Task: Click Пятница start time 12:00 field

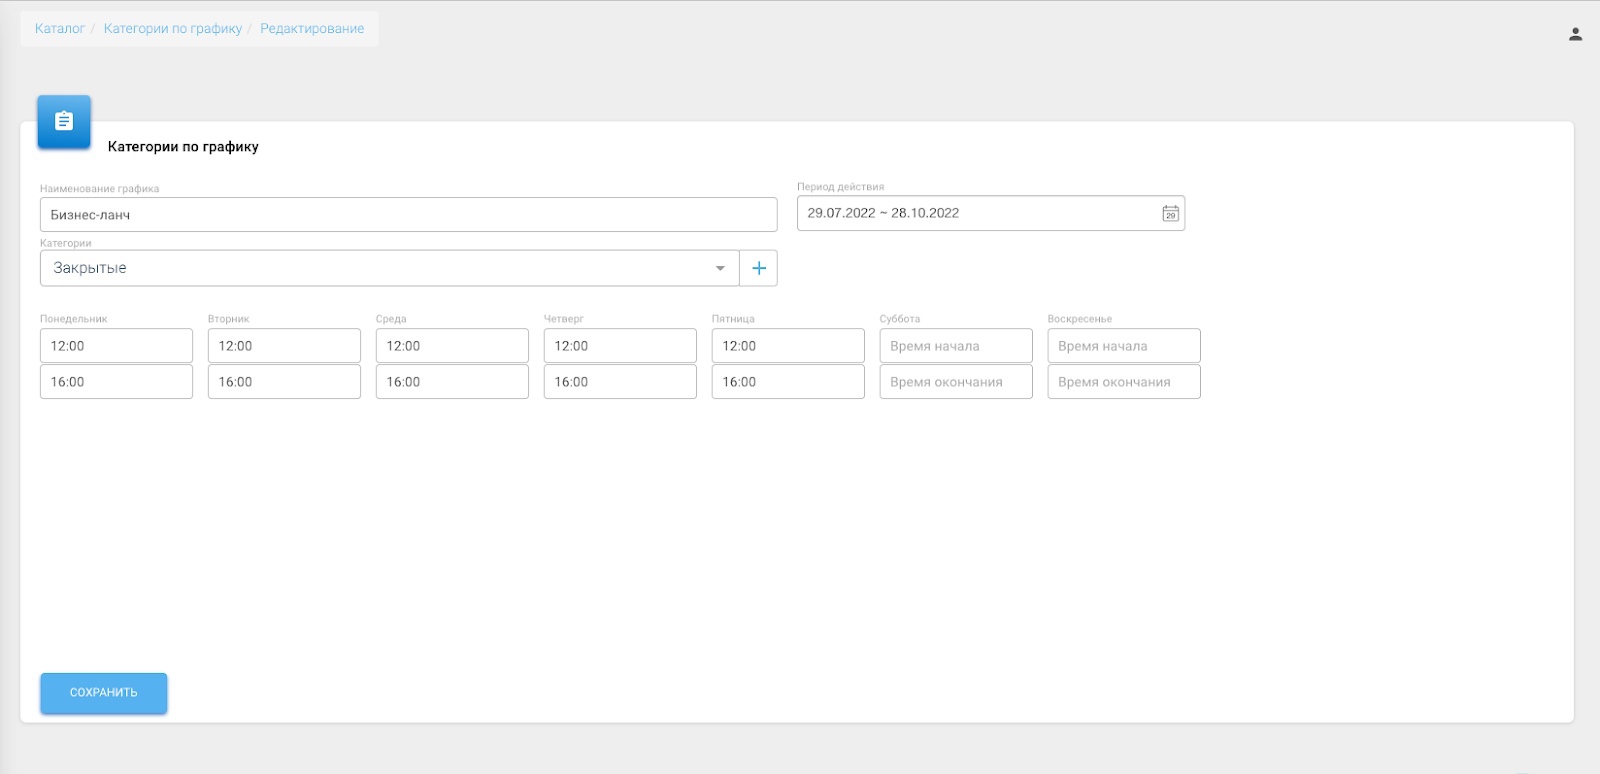Action: tap(788, 346)
